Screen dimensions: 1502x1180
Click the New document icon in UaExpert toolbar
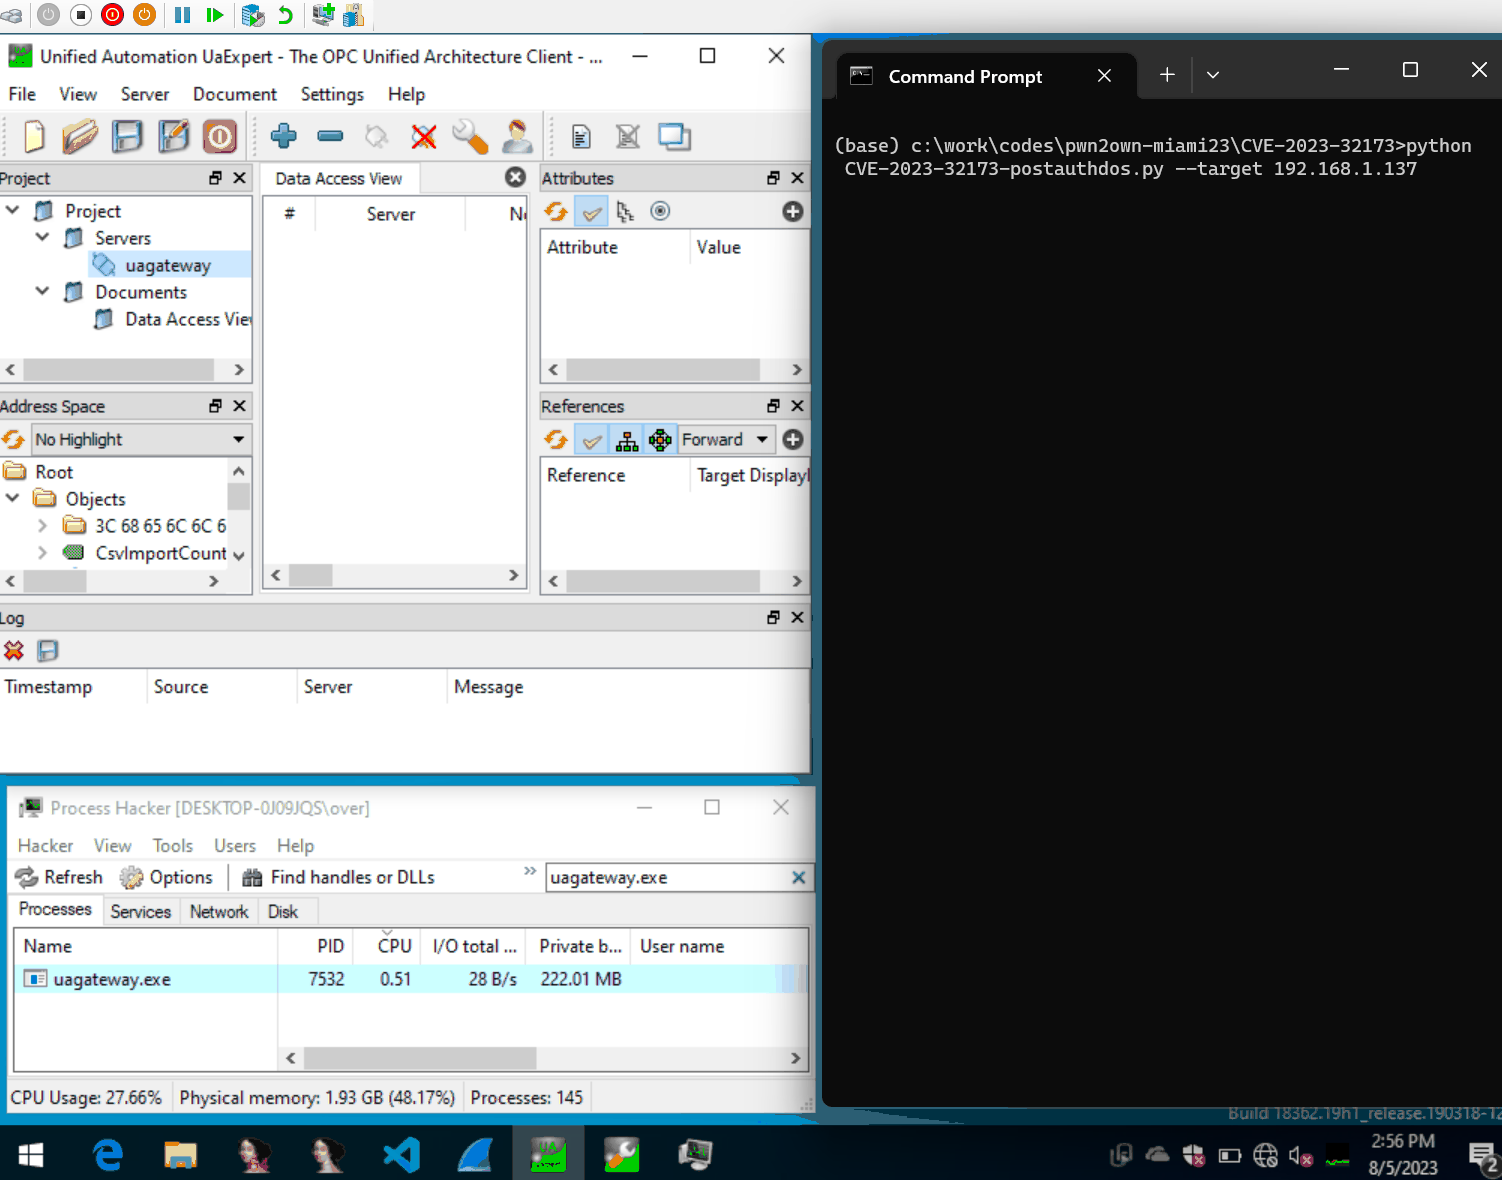coord(34,136)
